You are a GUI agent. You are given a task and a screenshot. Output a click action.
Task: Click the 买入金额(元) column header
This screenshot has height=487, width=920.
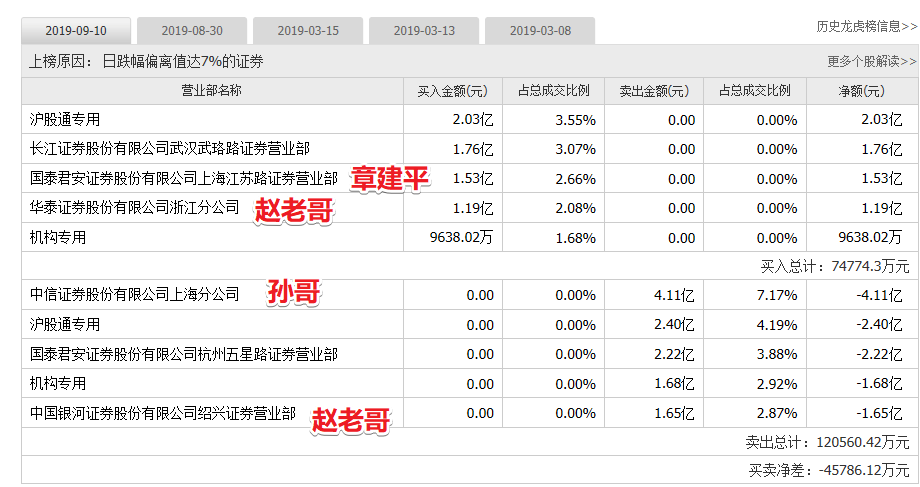pos(452,91)
